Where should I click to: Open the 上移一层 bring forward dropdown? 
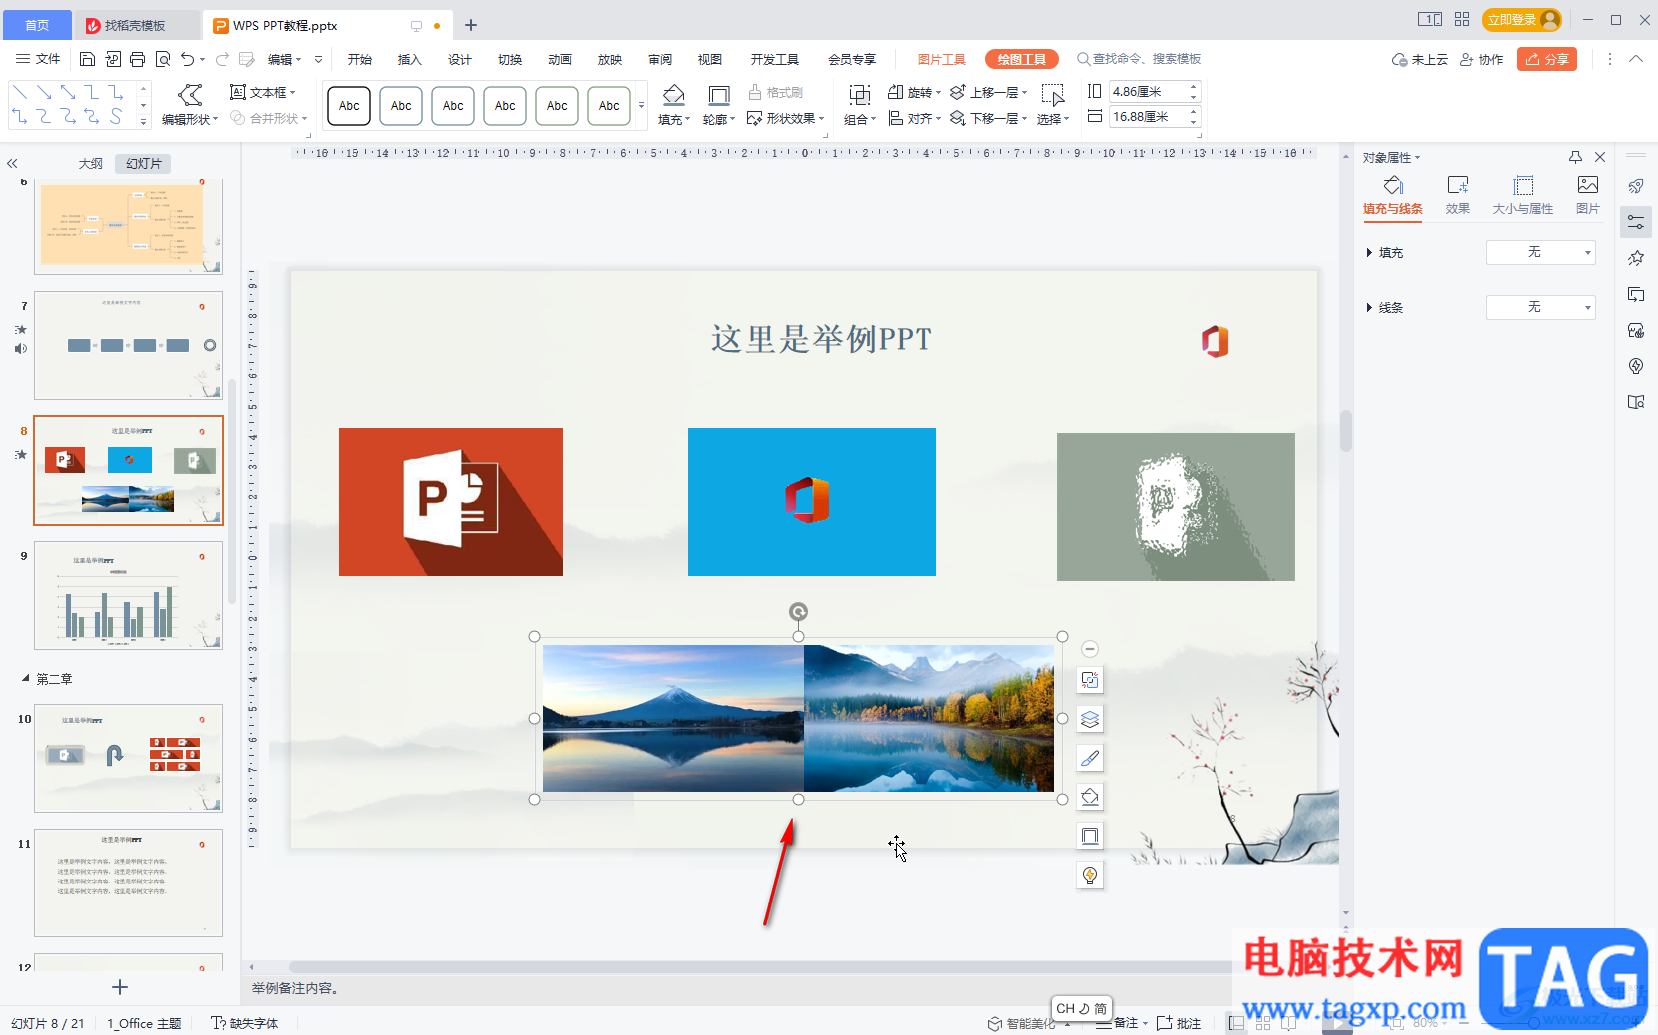tap(989, 92)
